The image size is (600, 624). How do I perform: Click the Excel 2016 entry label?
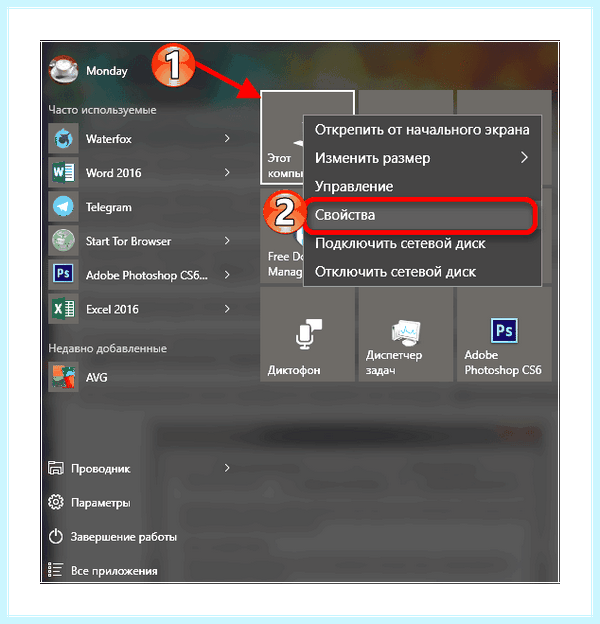click(112, 309)
